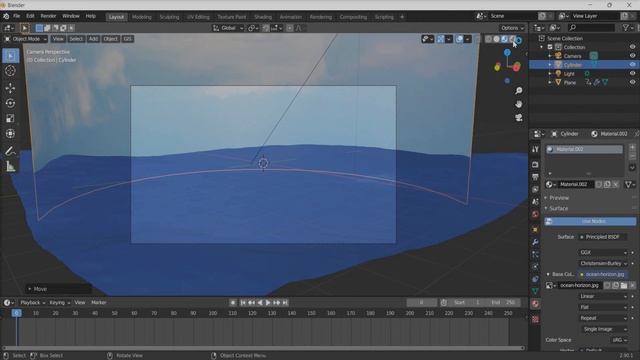This screenshot has height=360, width=640.
Task: Click the open image folder icon
Action: coord(624,285)
